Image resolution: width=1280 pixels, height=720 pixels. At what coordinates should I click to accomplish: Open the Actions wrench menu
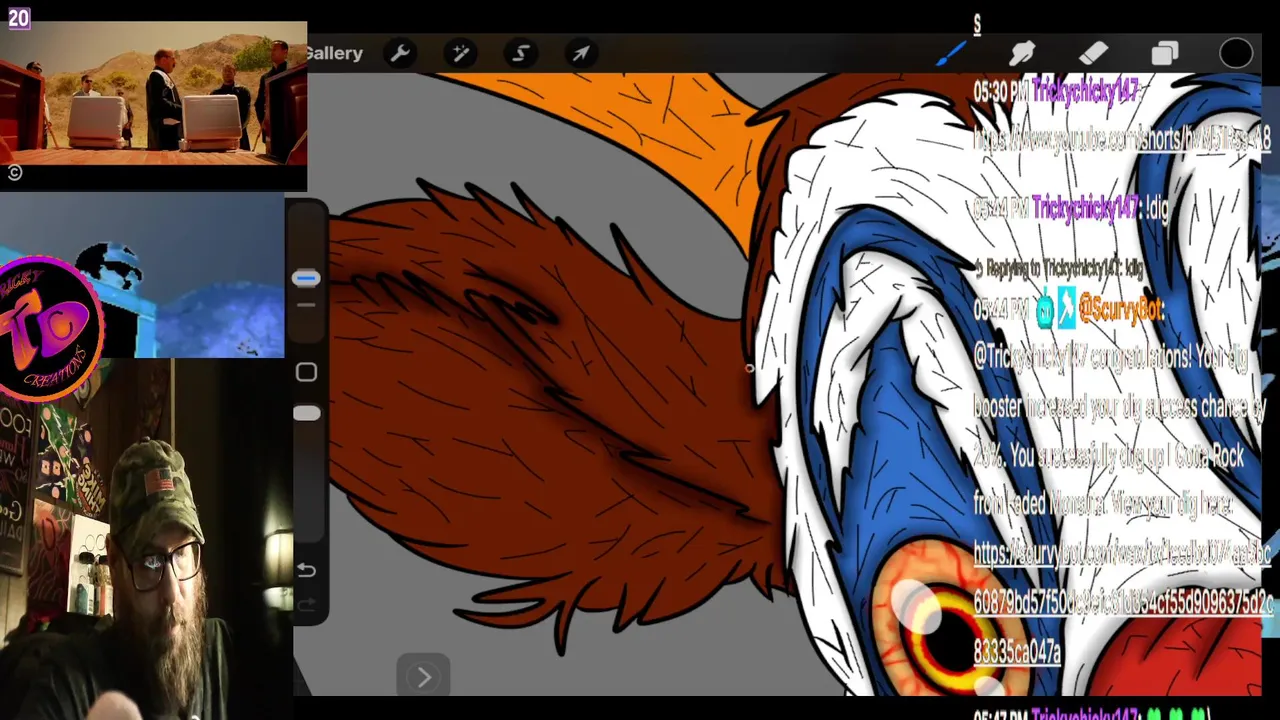400,53
